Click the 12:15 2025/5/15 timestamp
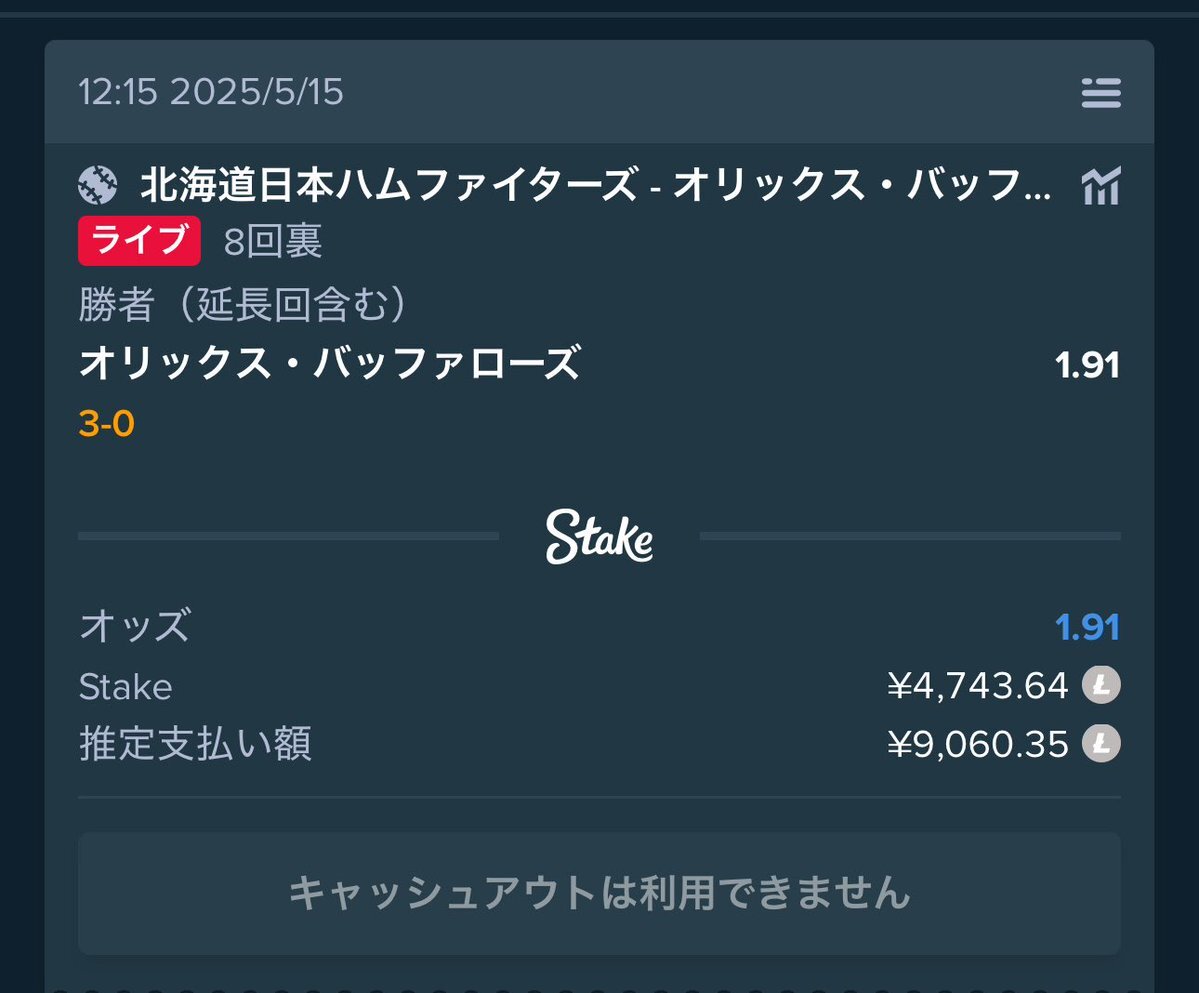Viewport: 1199px width, 993px height. 211,92
